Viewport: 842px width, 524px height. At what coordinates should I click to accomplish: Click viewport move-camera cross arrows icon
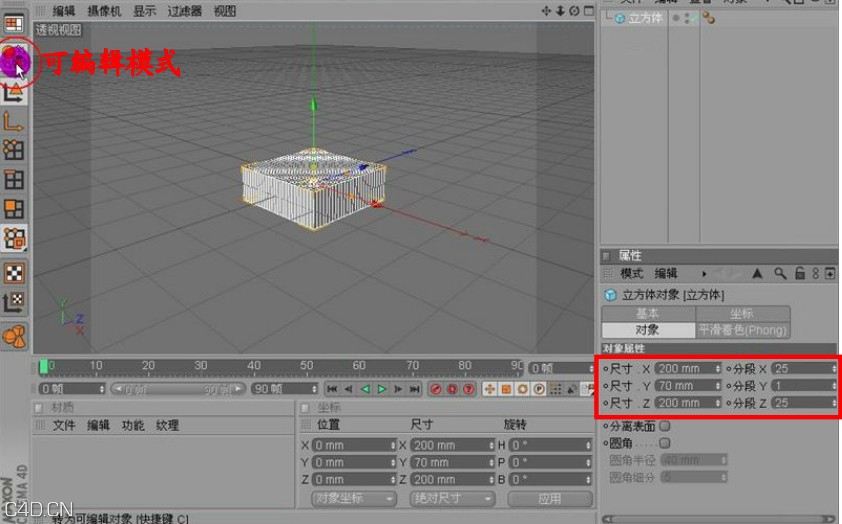point(546,11)
